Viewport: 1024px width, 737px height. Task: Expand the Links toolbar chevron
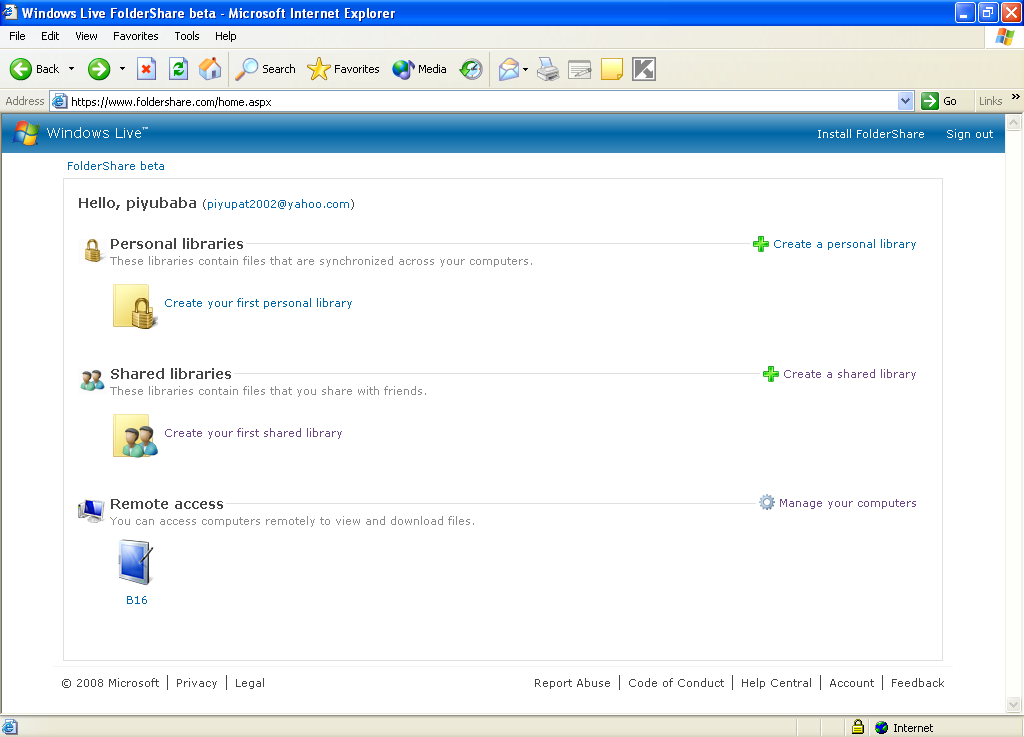click(1016, 97)
